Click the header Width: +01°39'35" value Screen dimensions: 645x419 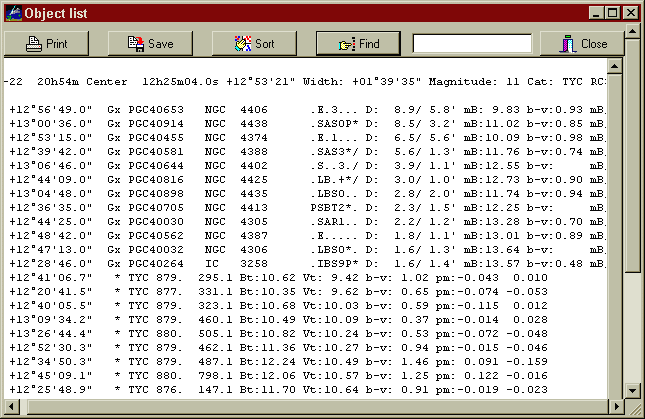tap(362, 82)
